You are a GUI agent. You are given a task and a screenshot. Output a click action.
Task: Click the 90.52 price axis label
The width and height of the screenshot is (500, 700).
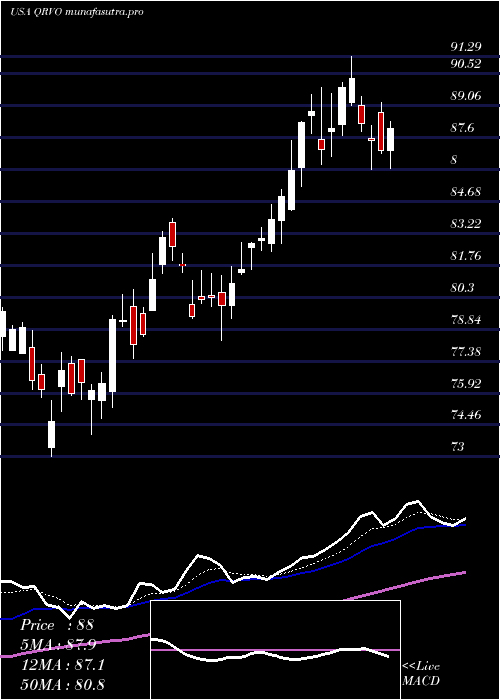[x=465, y=64]
